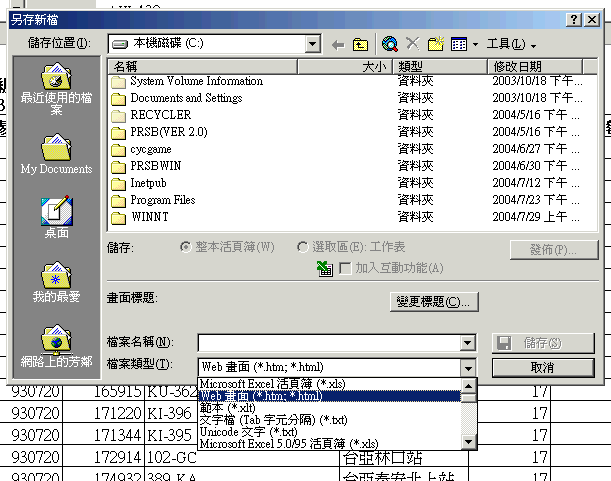Open 我的最愛 favorites location
Viewport: 611px width, 481px height.
pyautogui.click(x=56, y=283)
